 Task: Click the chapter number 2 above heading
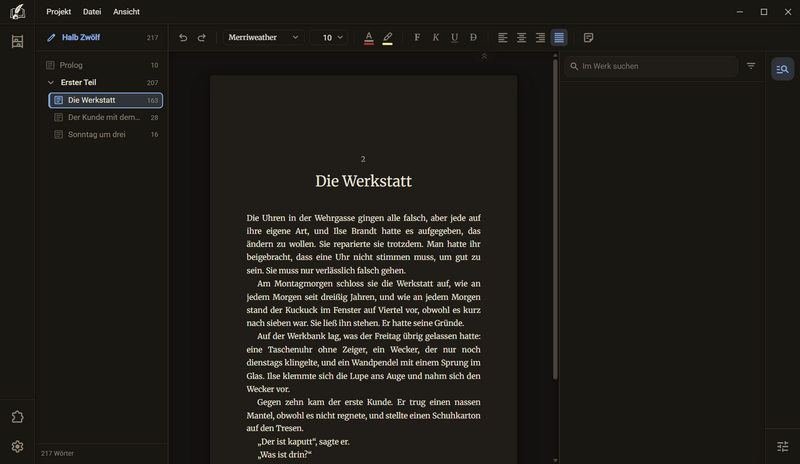[363, 159]
